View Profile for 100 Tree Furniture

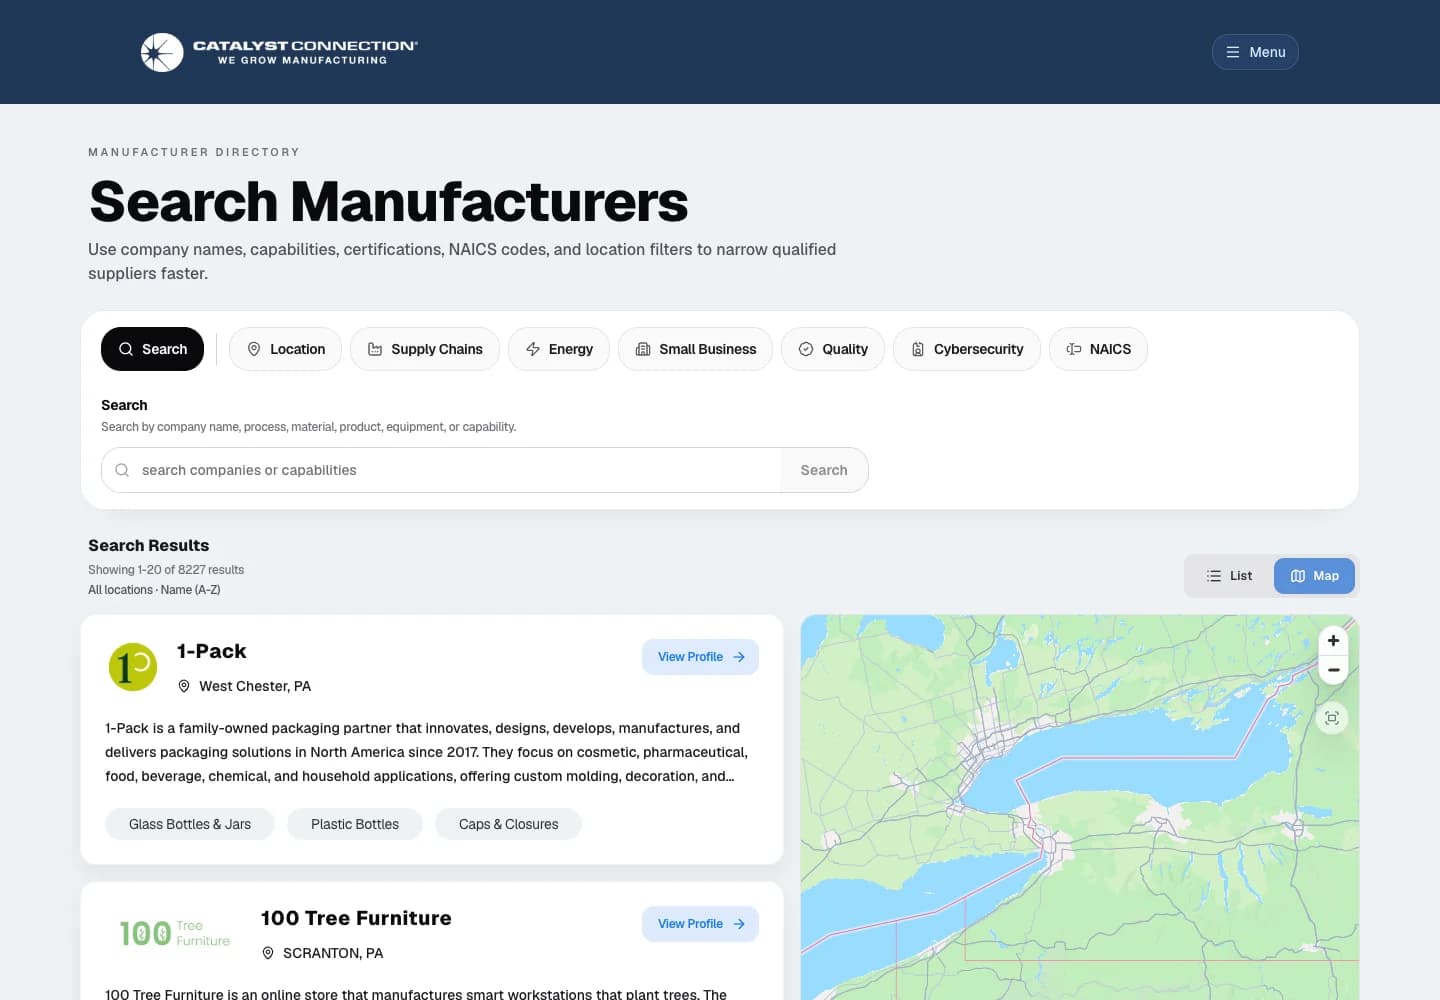[700, 924]
